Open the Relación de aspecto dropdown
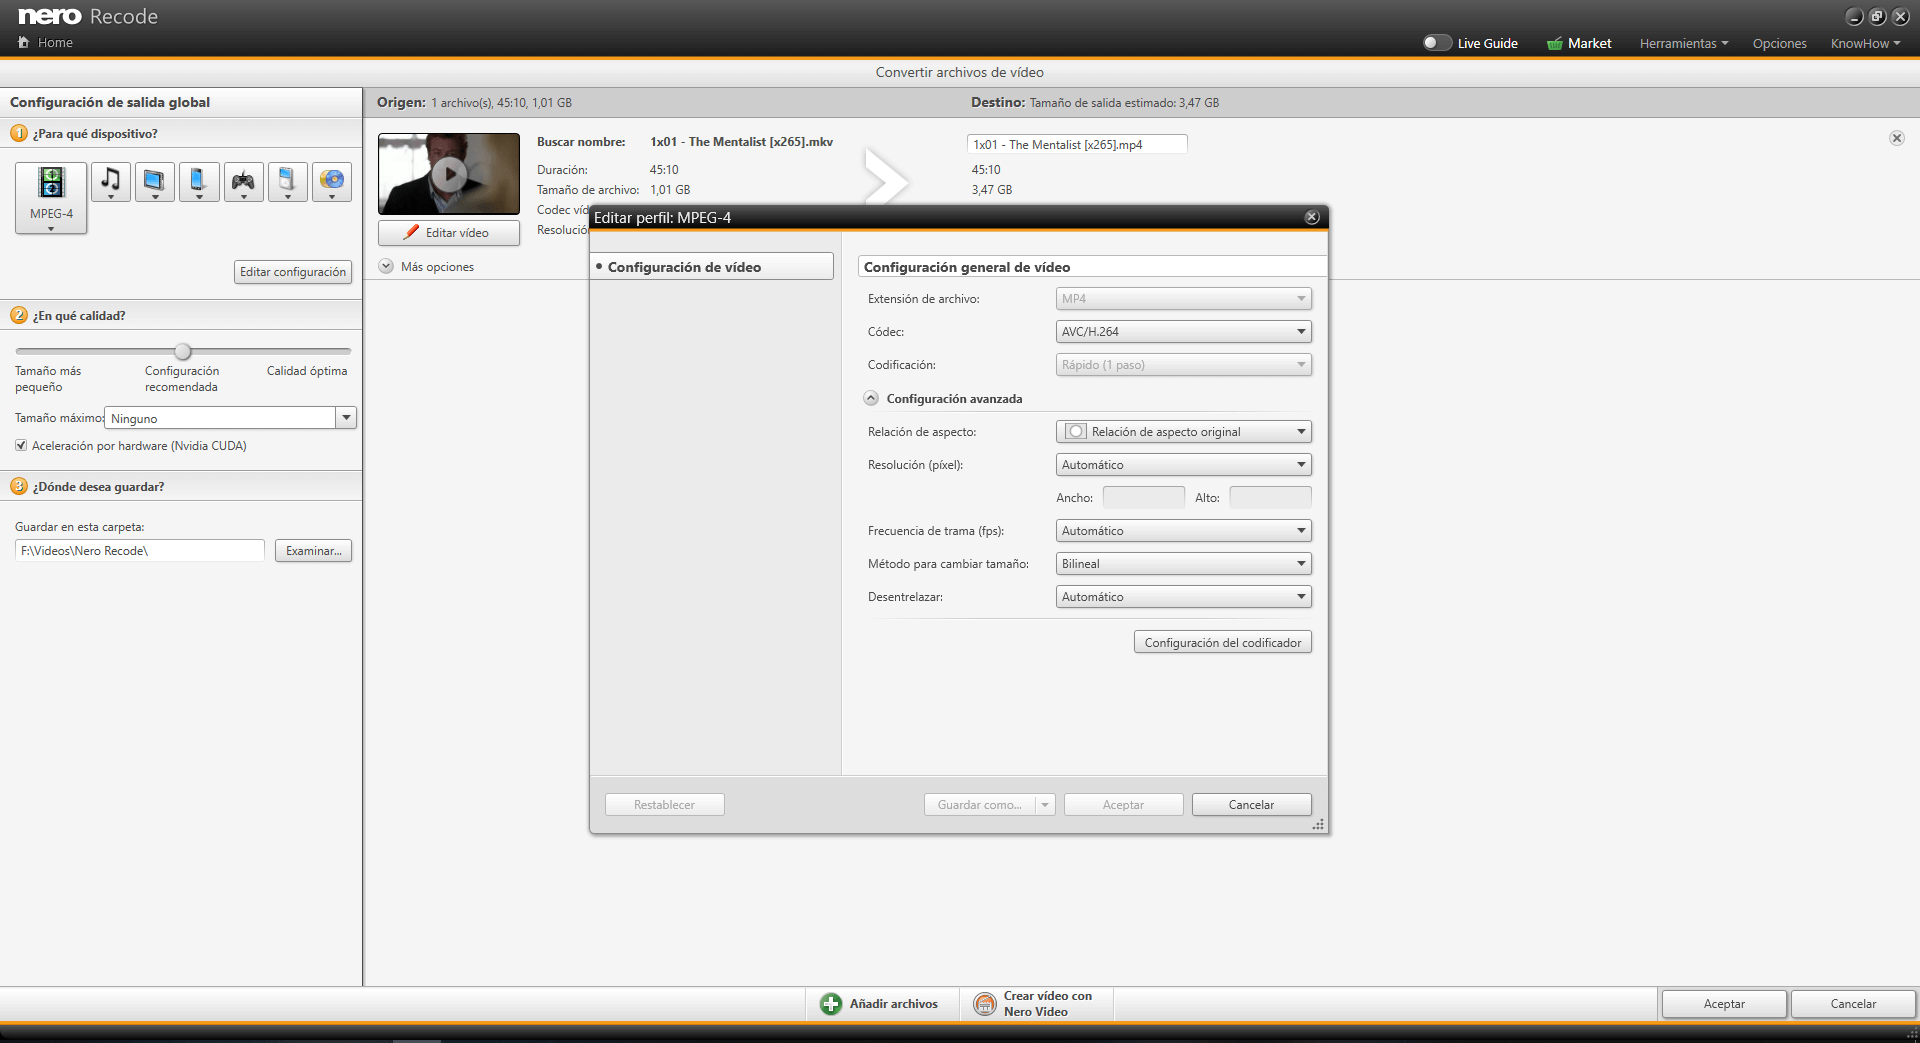Screen dimensions: 1920x1043 pyautogui.click(x=1184, y=432)
